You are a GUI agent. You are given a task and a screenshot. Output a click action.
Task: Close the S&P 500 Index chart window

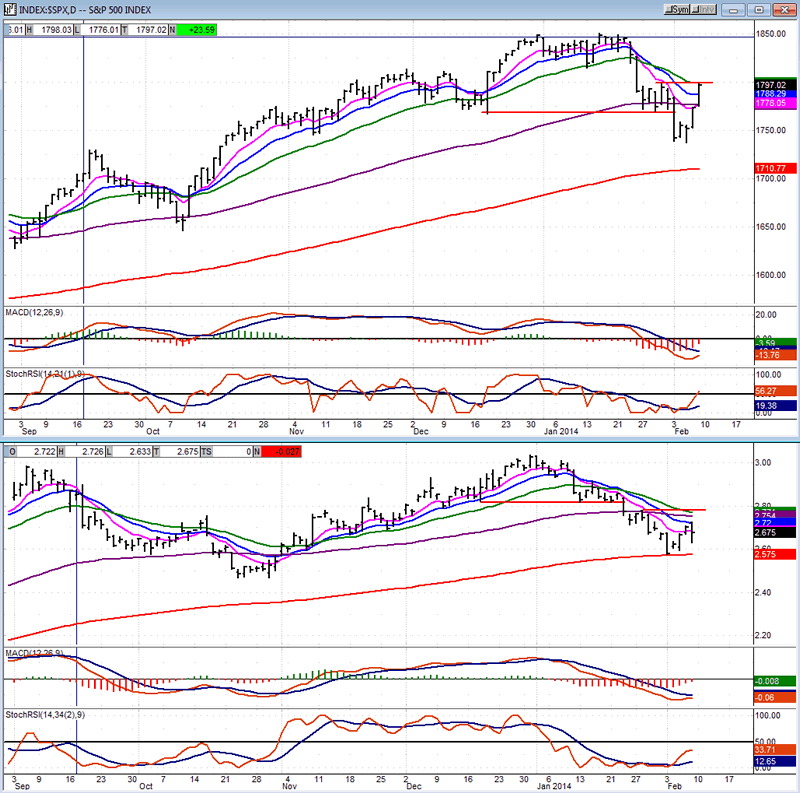point(785,10)
